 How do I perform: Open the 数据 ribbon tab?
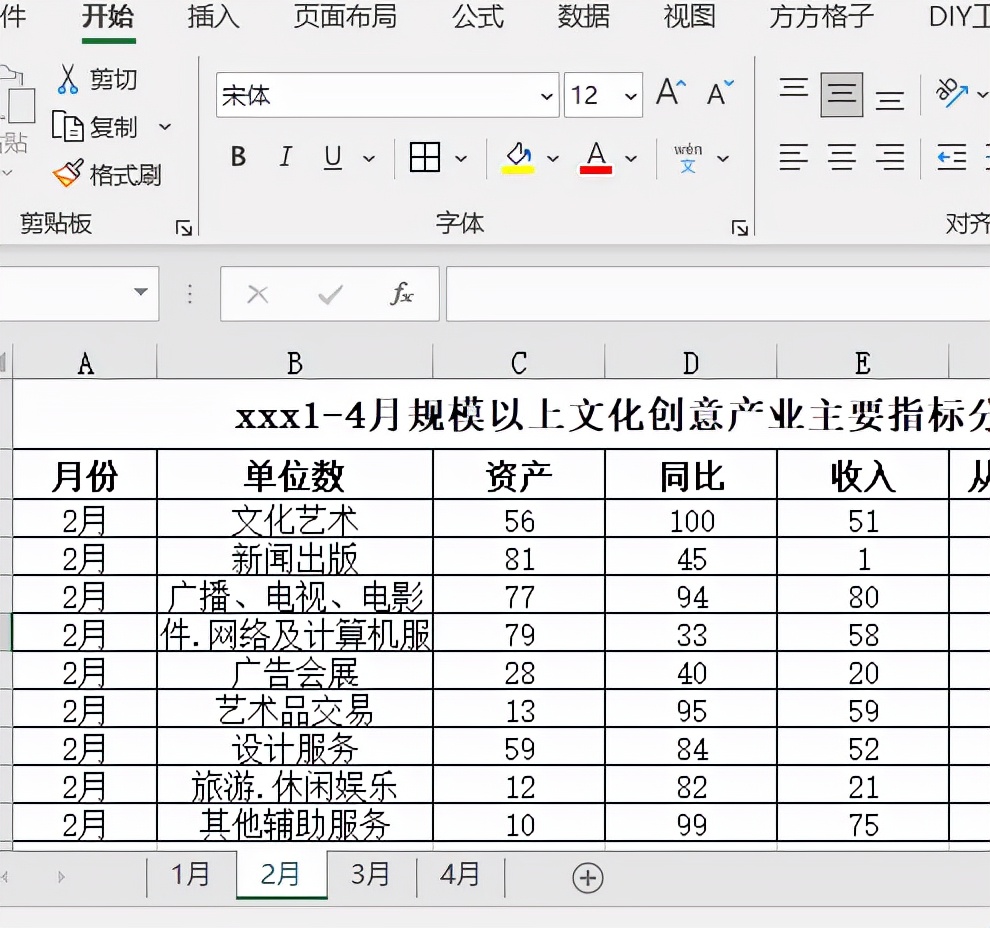tap(582, 17)
